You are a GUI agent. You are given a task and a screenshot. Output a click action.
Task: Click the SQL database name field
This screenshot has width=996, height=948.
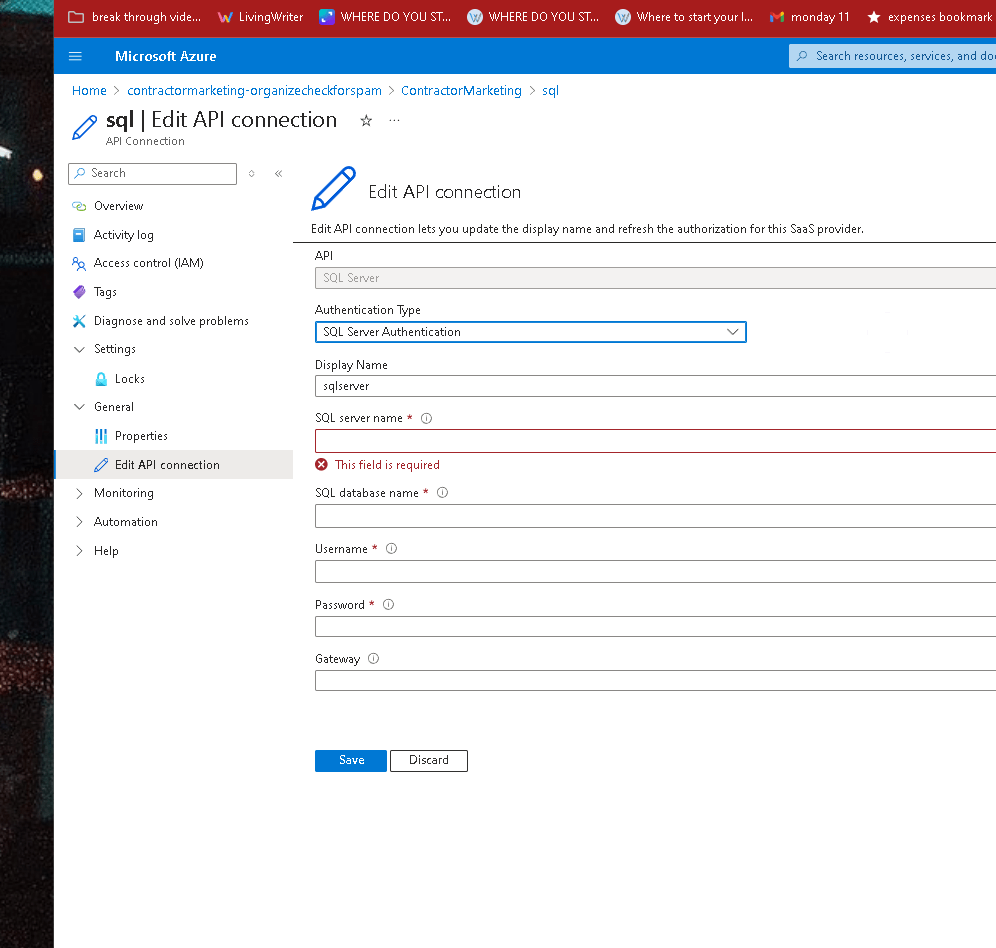click(x=656, y=516)
